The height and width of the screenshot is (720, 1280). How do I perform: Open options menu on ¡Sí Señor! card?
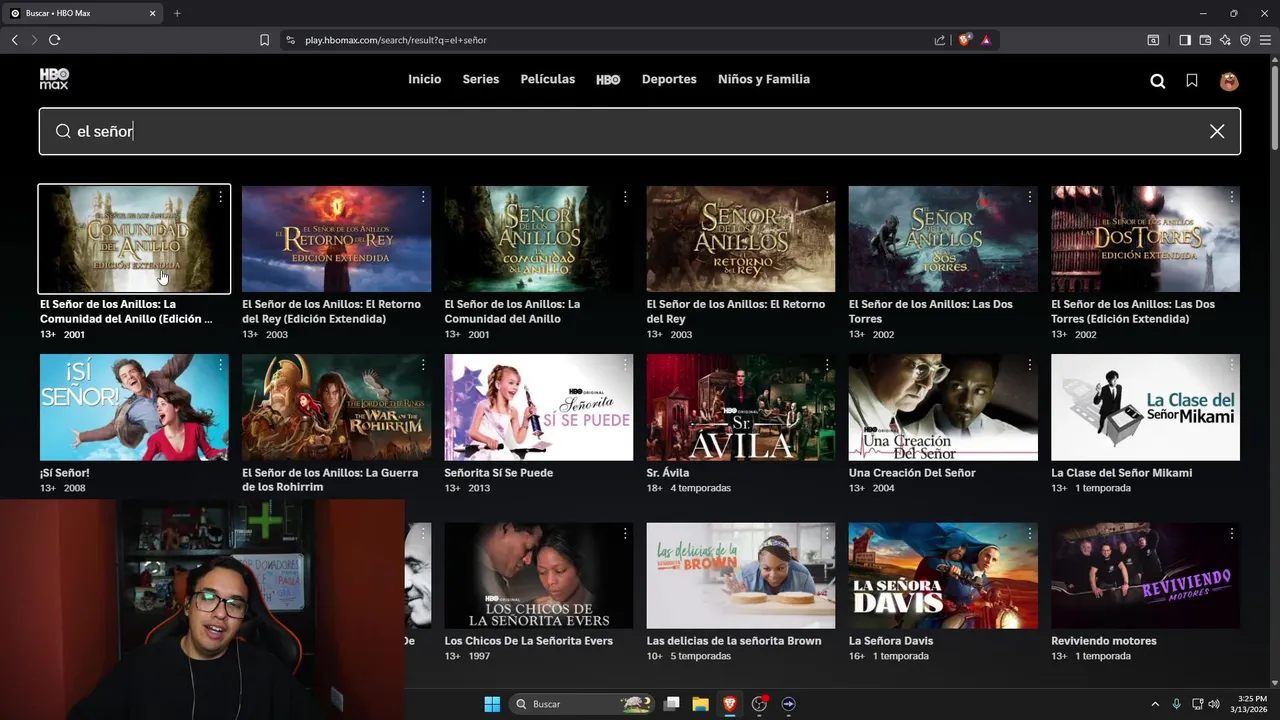220,366
